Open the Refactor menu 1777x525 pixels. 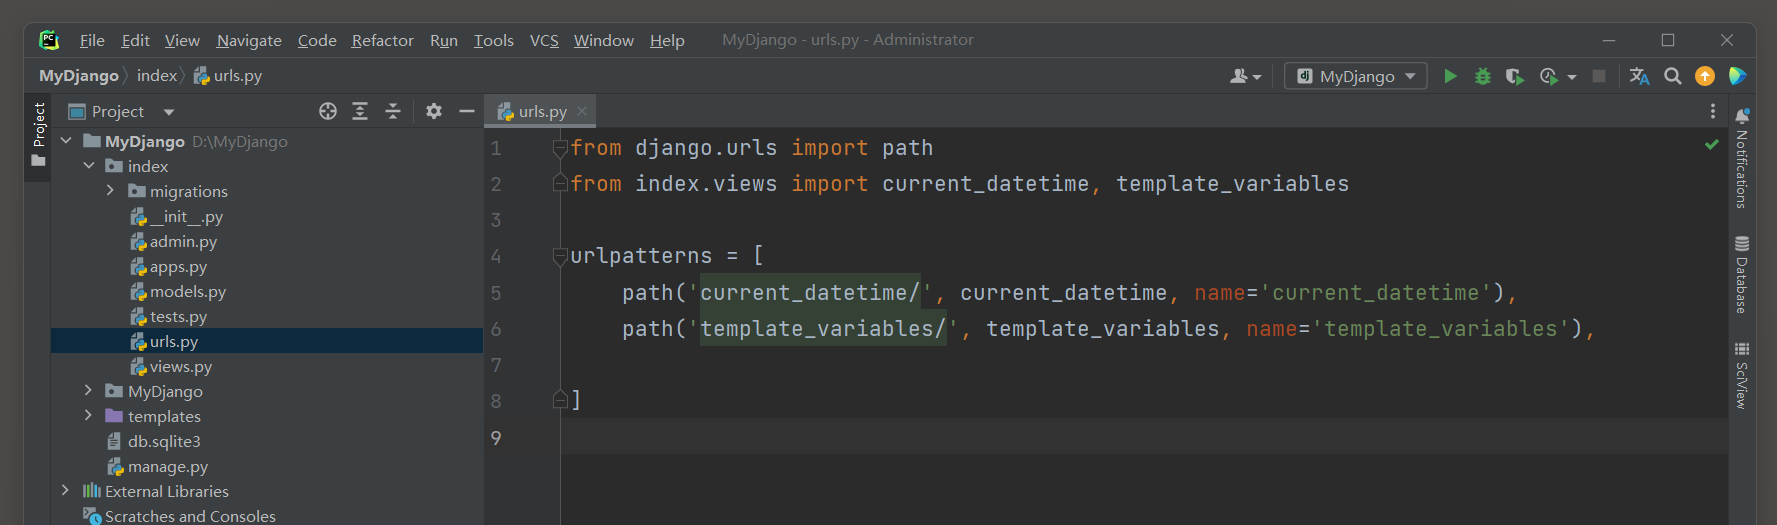382,40
